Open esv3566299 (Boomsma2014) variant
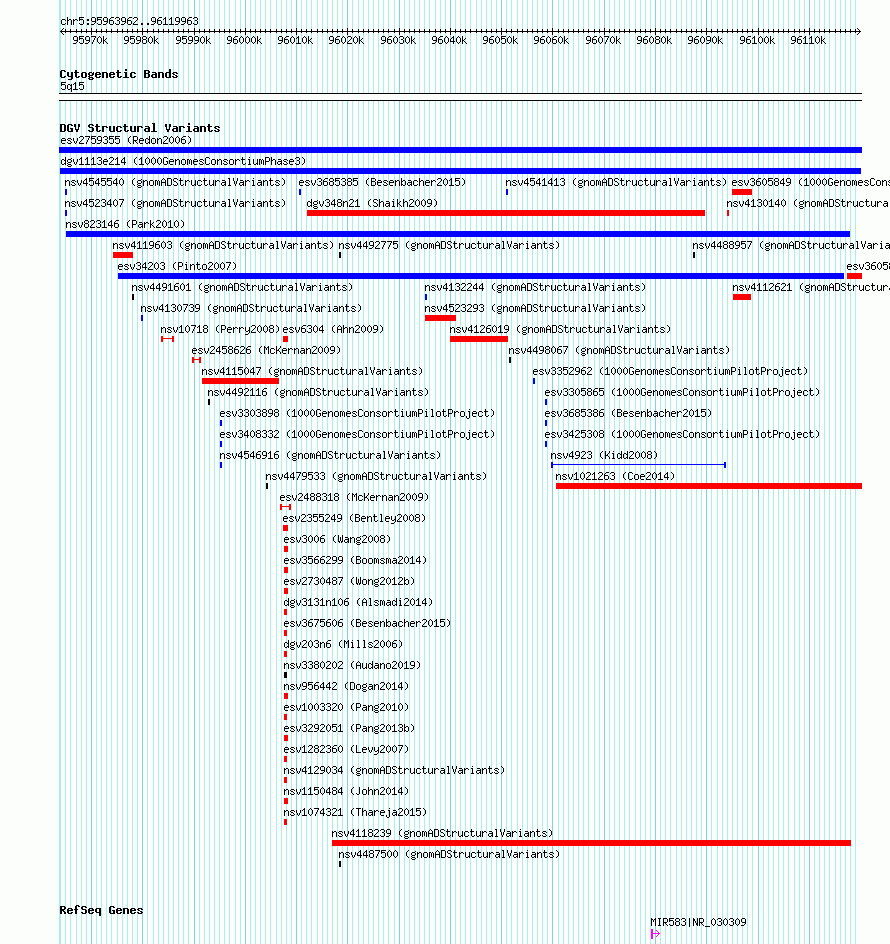The image size is (890, 944). [355, 560]
